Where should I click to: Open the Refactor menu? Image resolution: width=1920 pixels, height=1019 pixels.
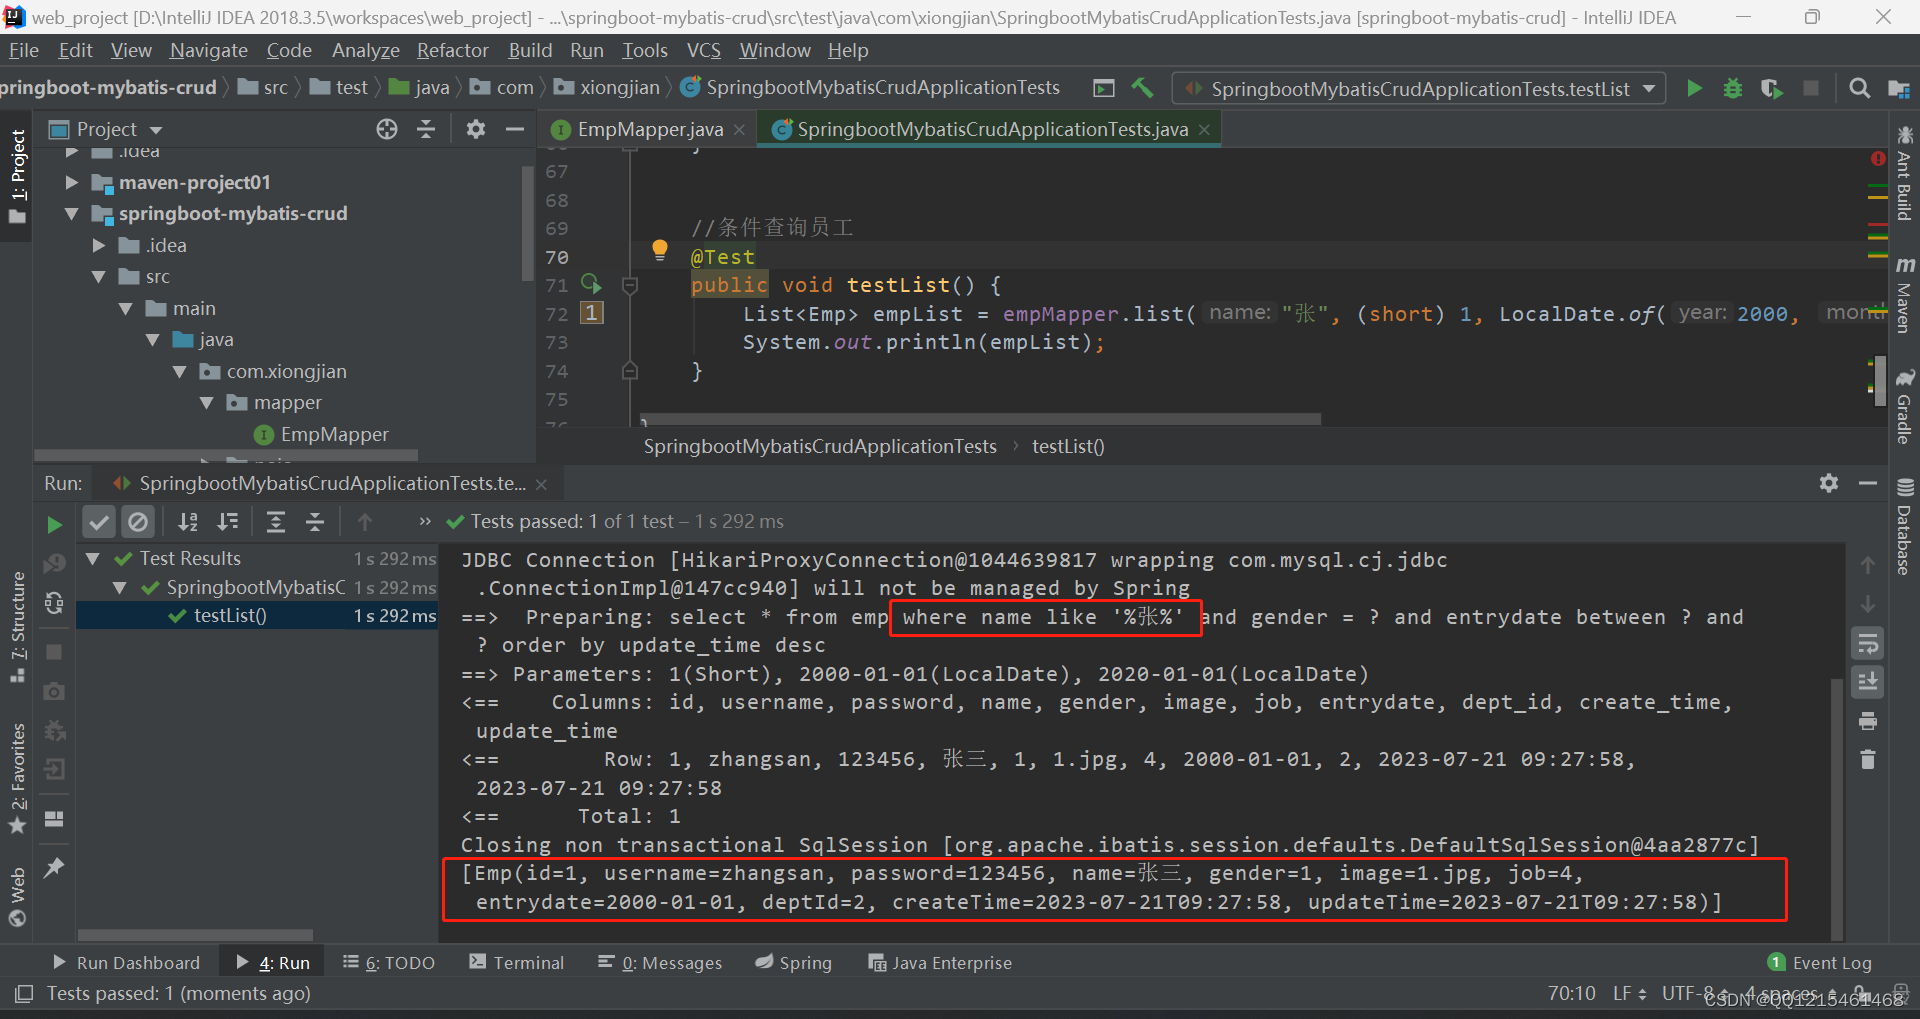(x=452, y=50)
